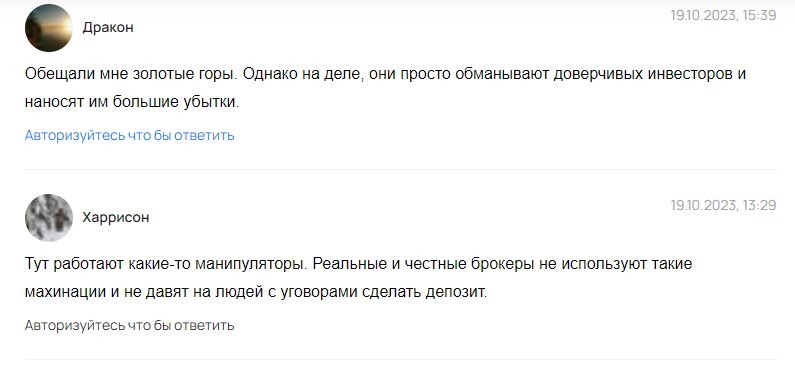Open Харрисон's round profile avatar
The image size is (795, 366).
(x=49, y=217)
